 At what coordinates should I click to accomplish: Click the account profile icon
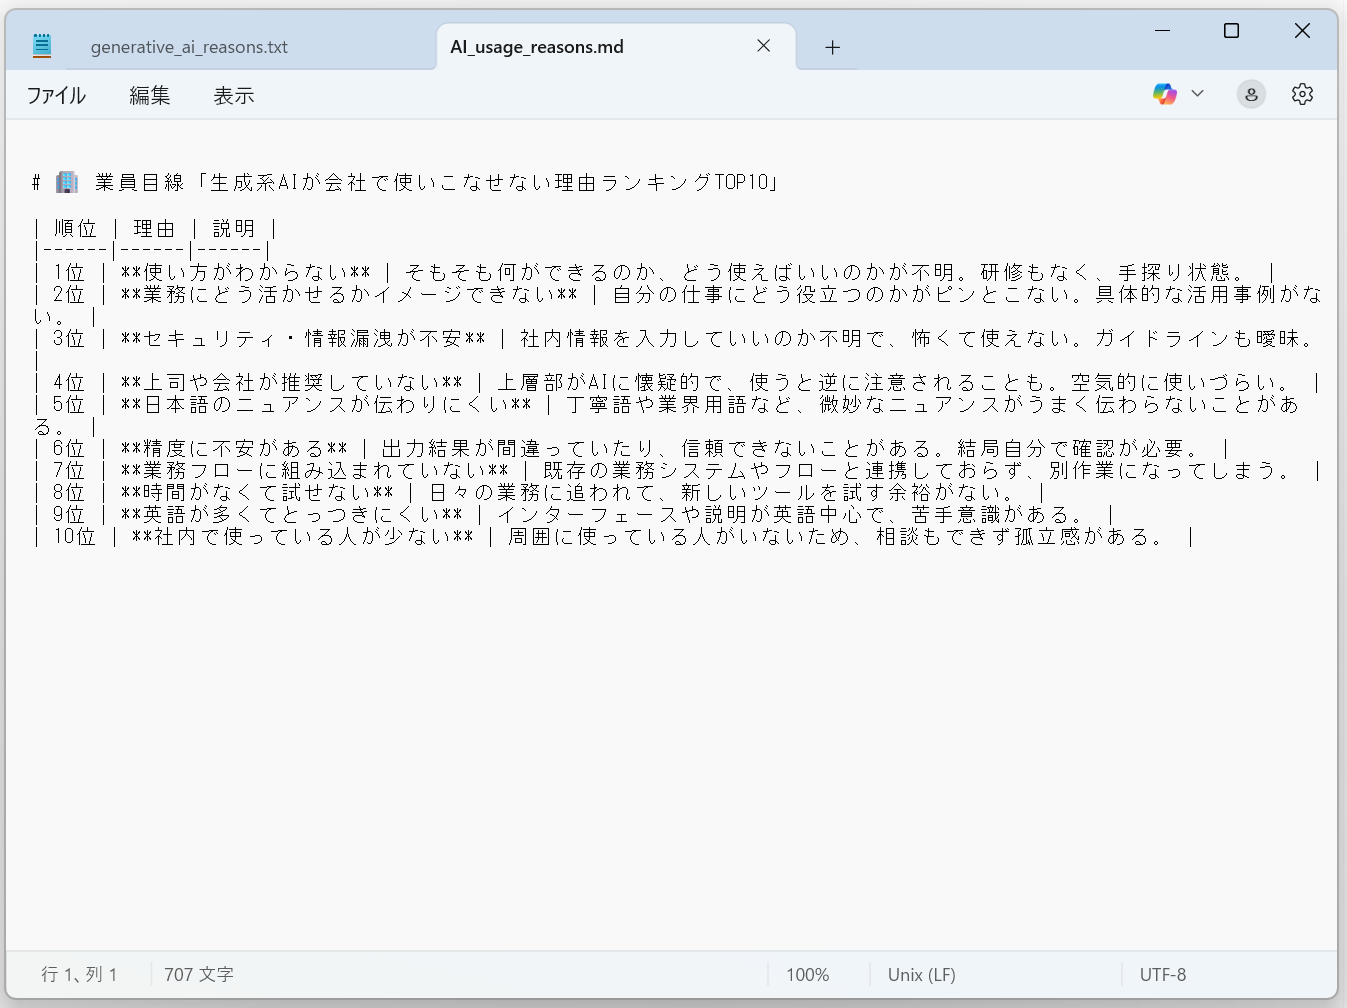pos(1251,94)
